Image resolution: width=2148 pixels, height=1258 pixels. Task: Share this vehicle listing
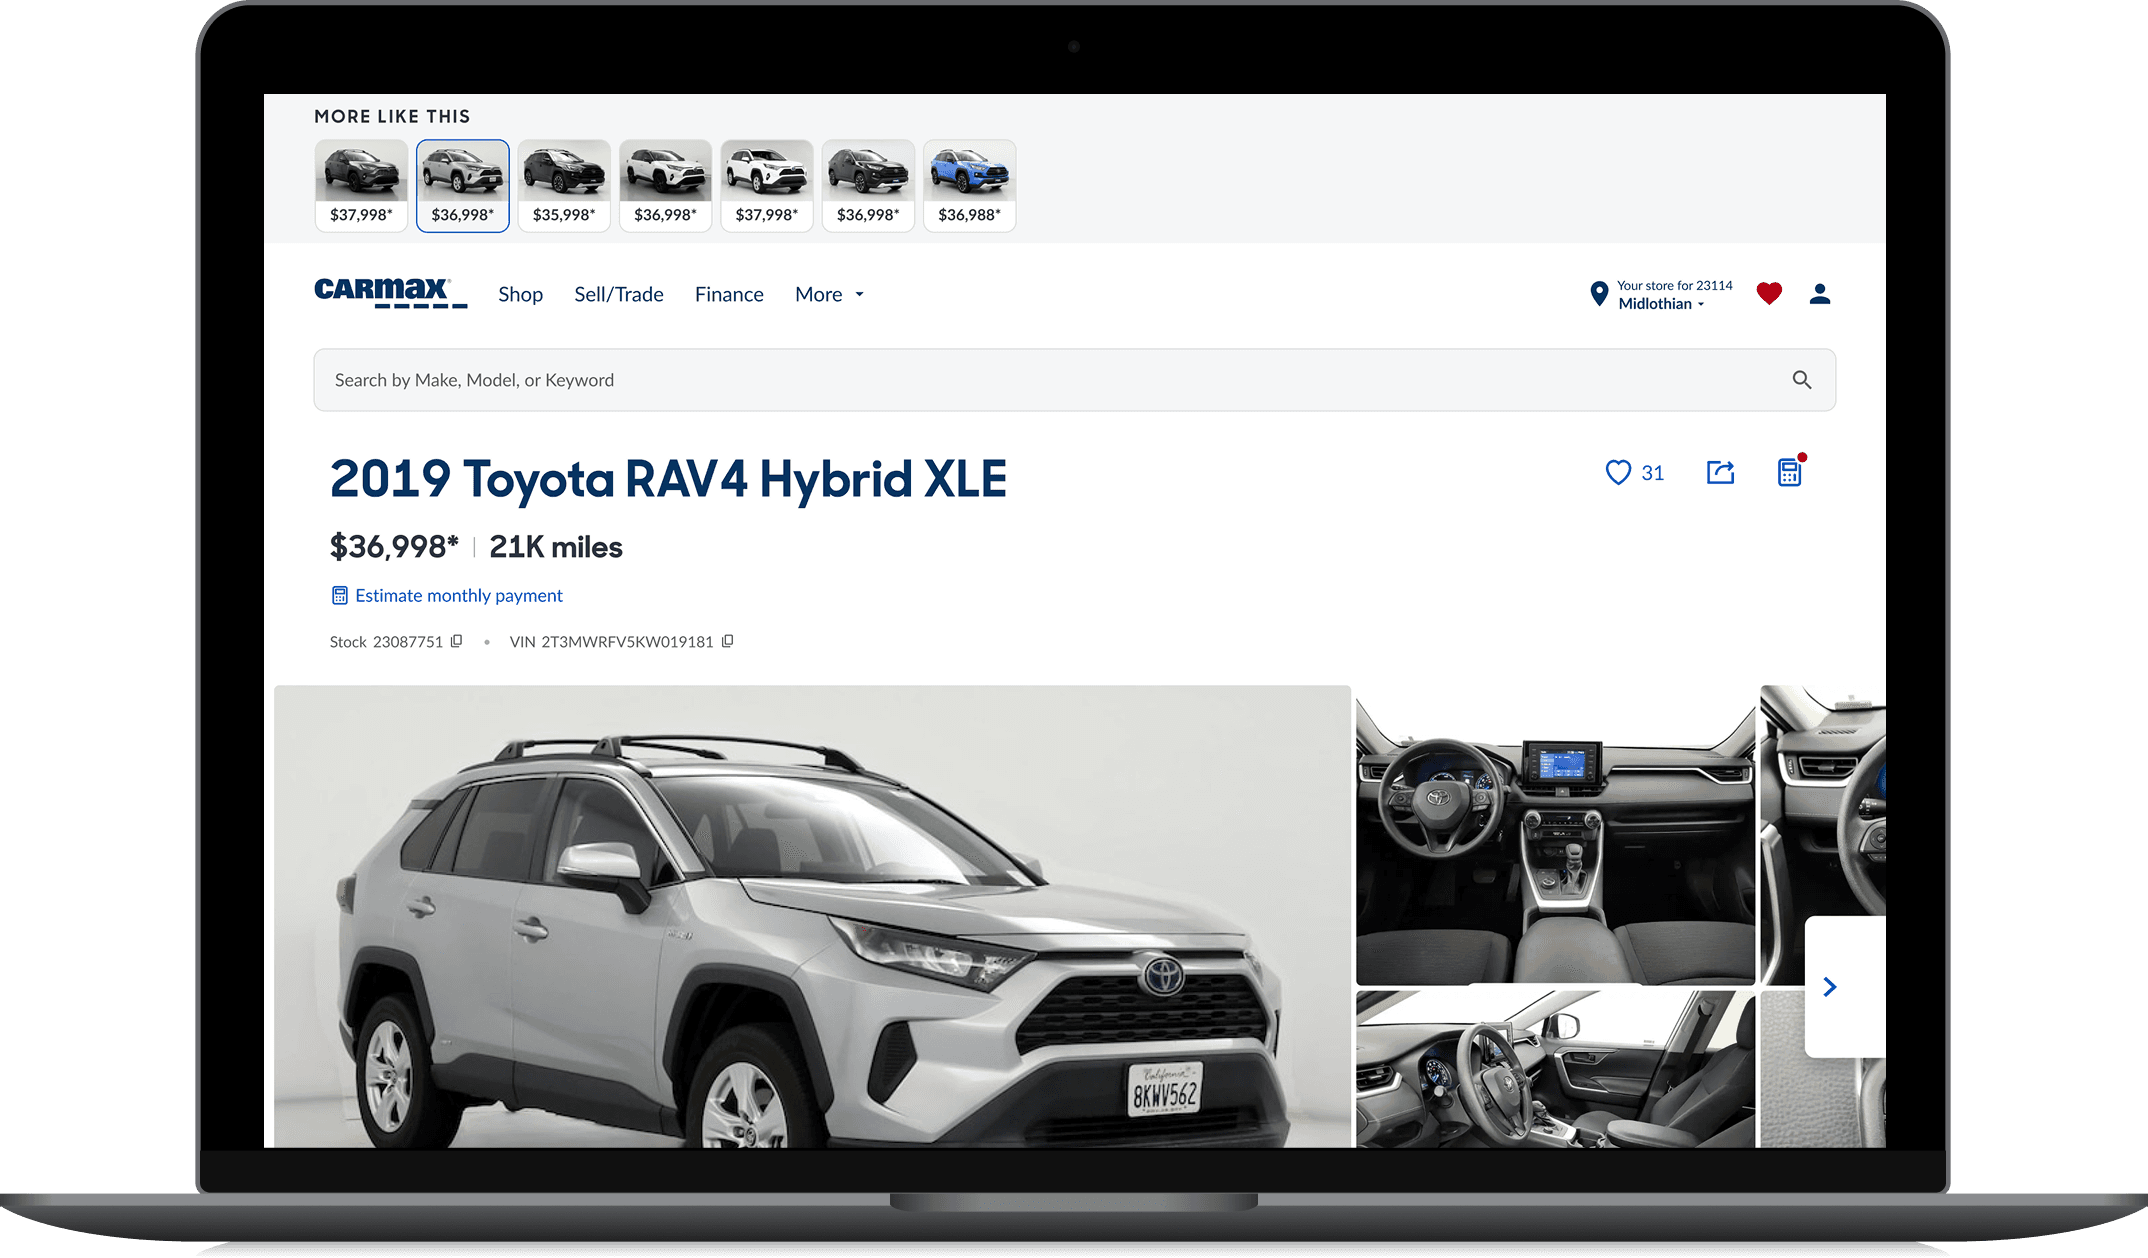1720,472
